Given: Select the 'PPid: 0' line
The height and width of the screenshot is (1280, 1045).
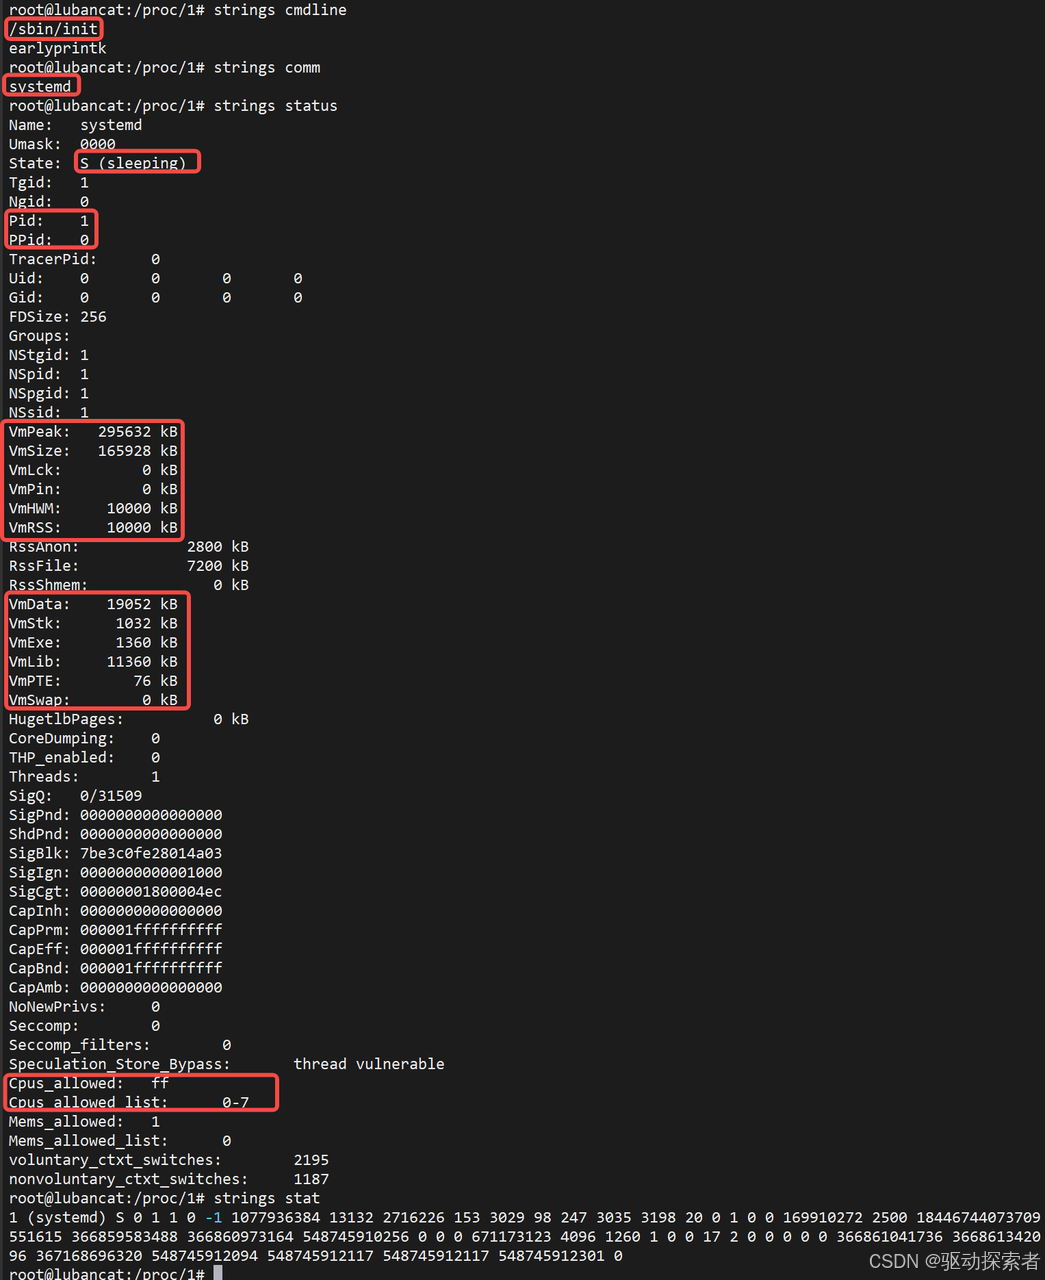Looking at the screenshot, I should point(49,240).
